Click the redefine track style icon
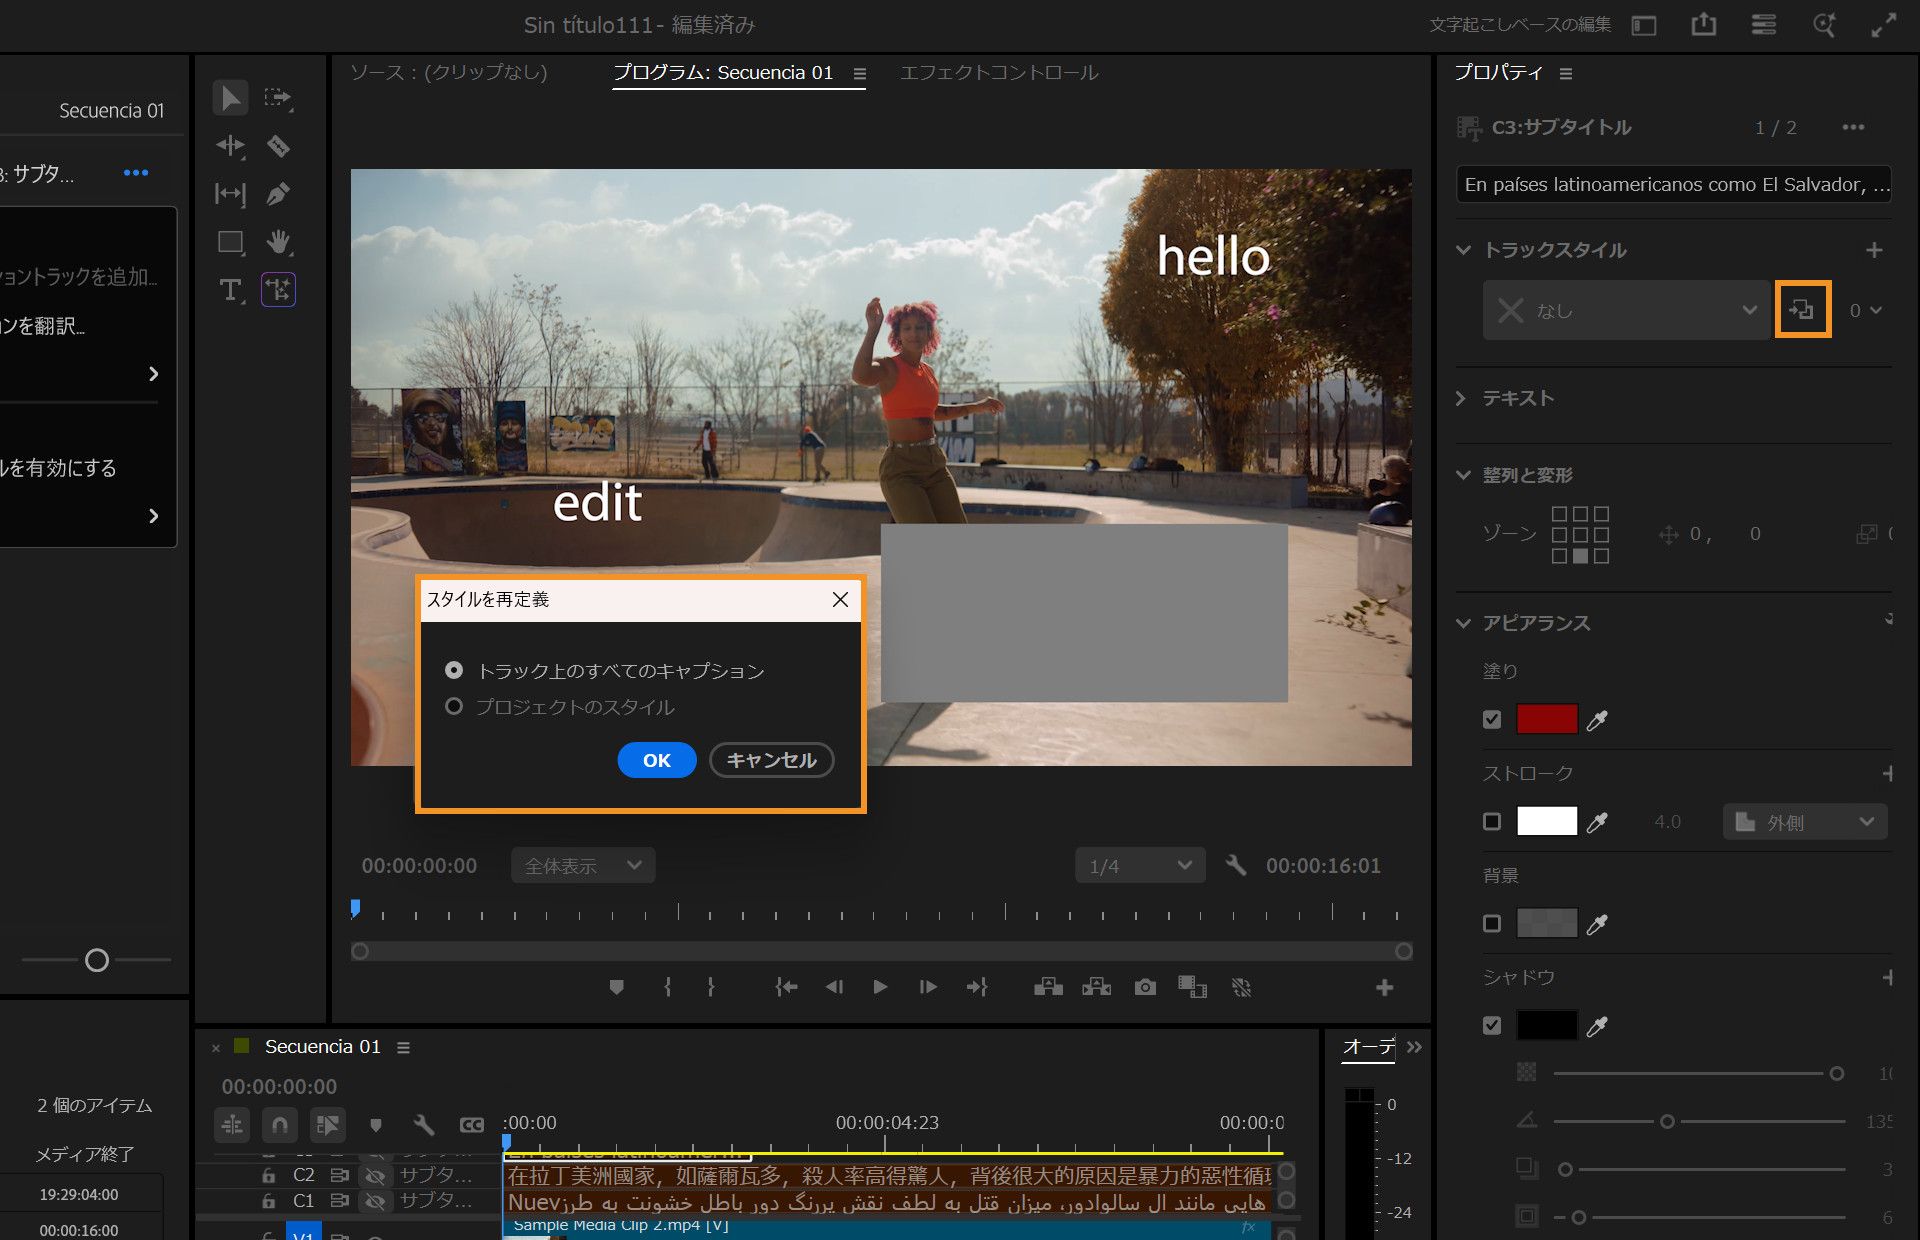Viewport: 1920px width, 1240px height. [x=1802, y=310]
